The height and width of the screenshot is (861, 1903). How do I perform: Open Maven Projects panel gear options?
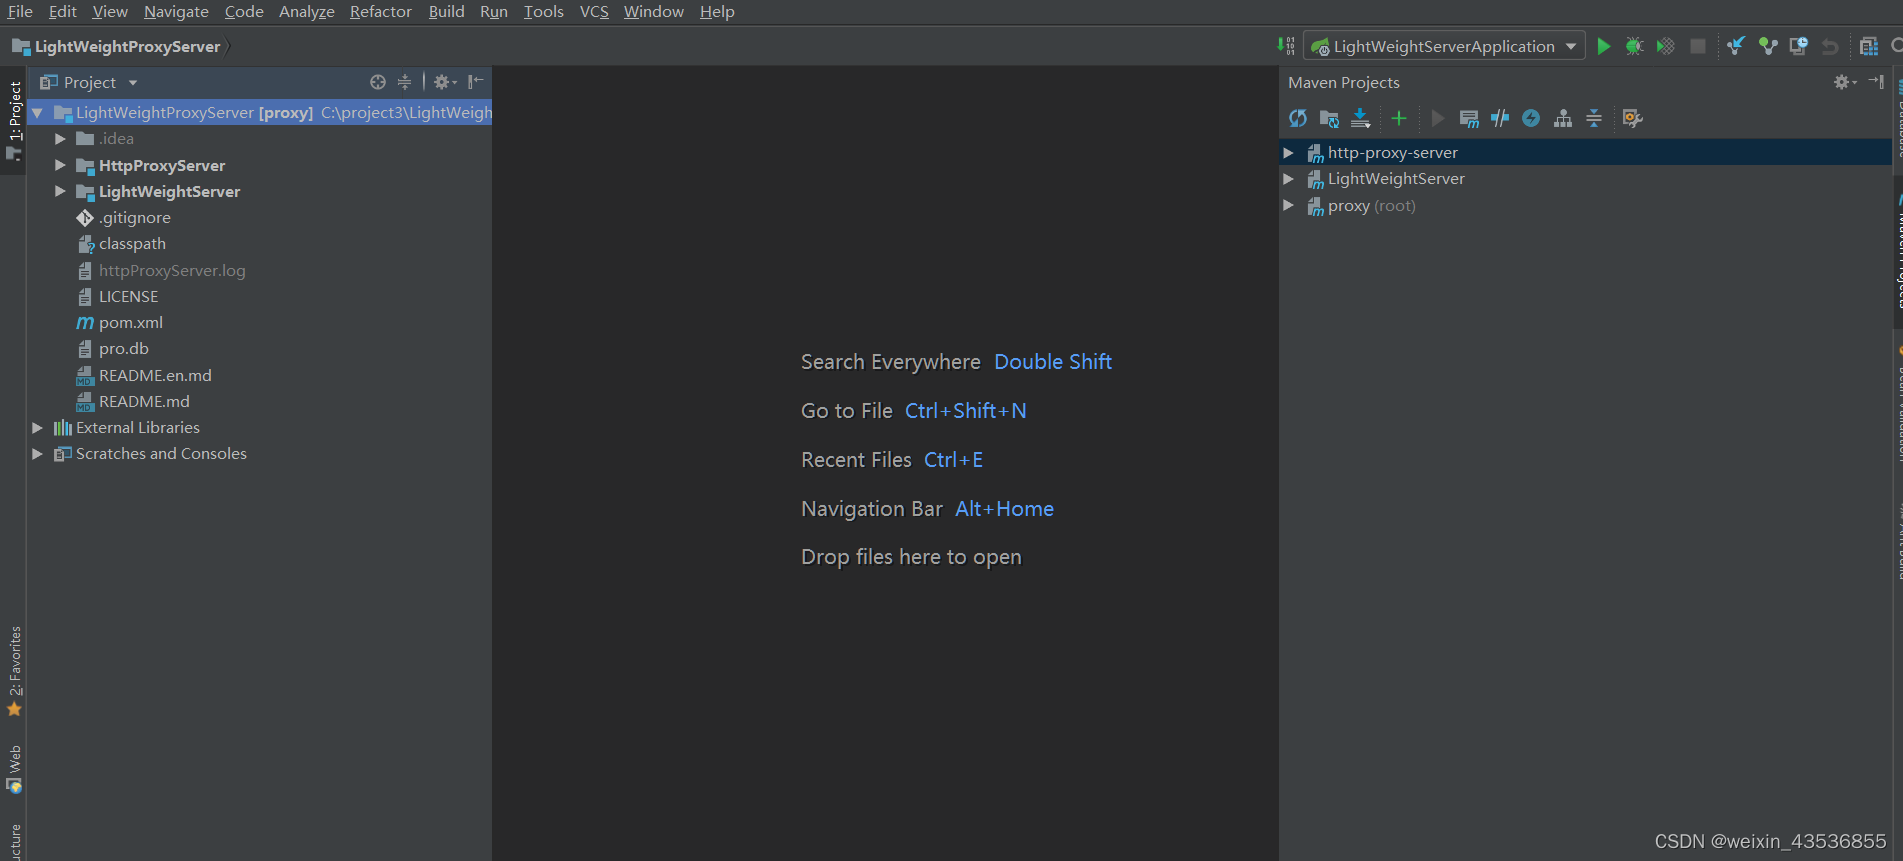(1845, 82)
